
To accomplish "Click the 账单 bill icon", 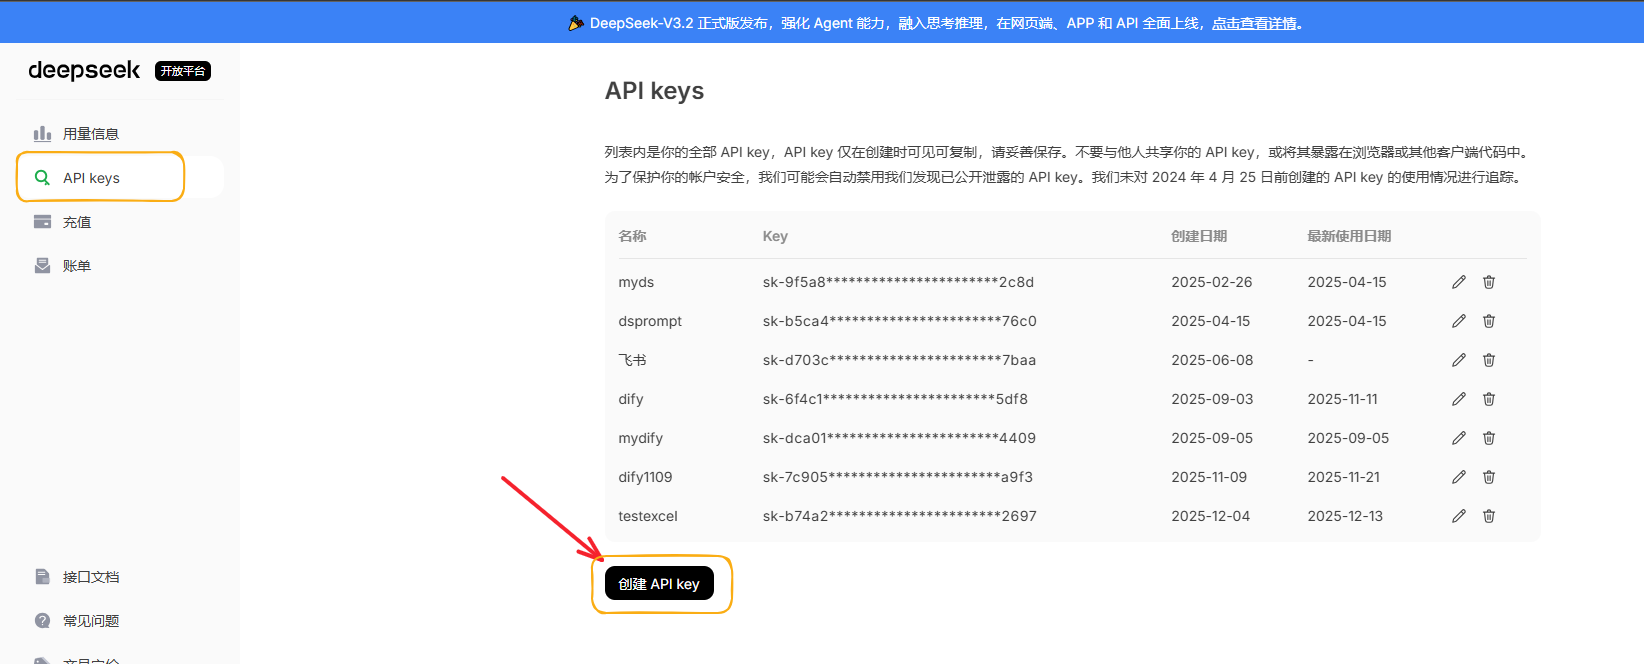I will coord(42,266).
